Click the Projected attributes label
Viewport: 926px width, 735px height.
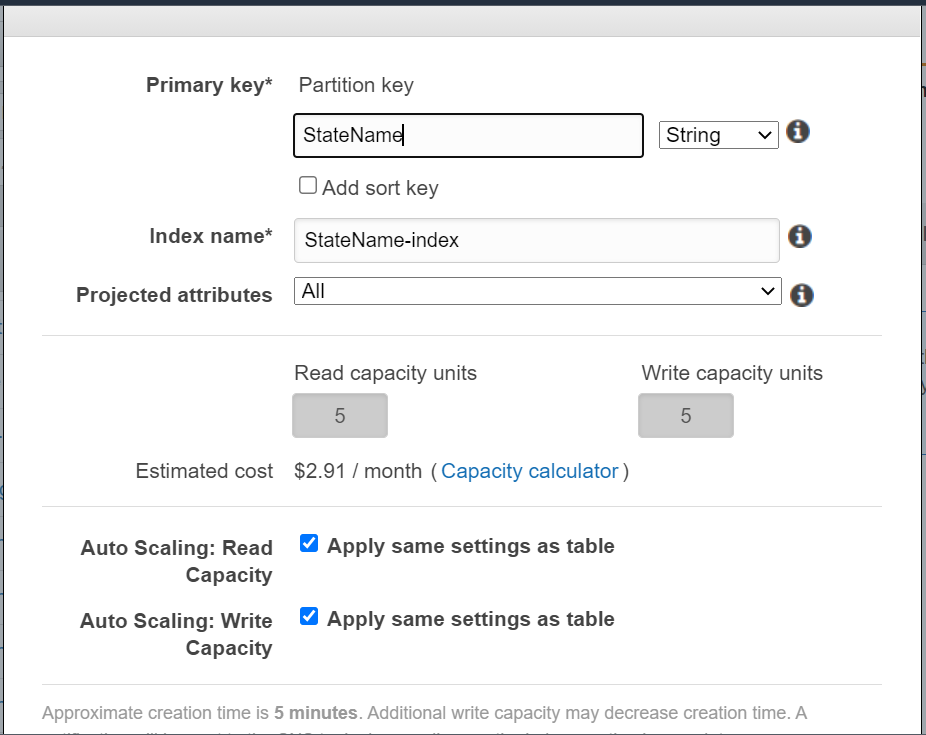click(174, 295)
